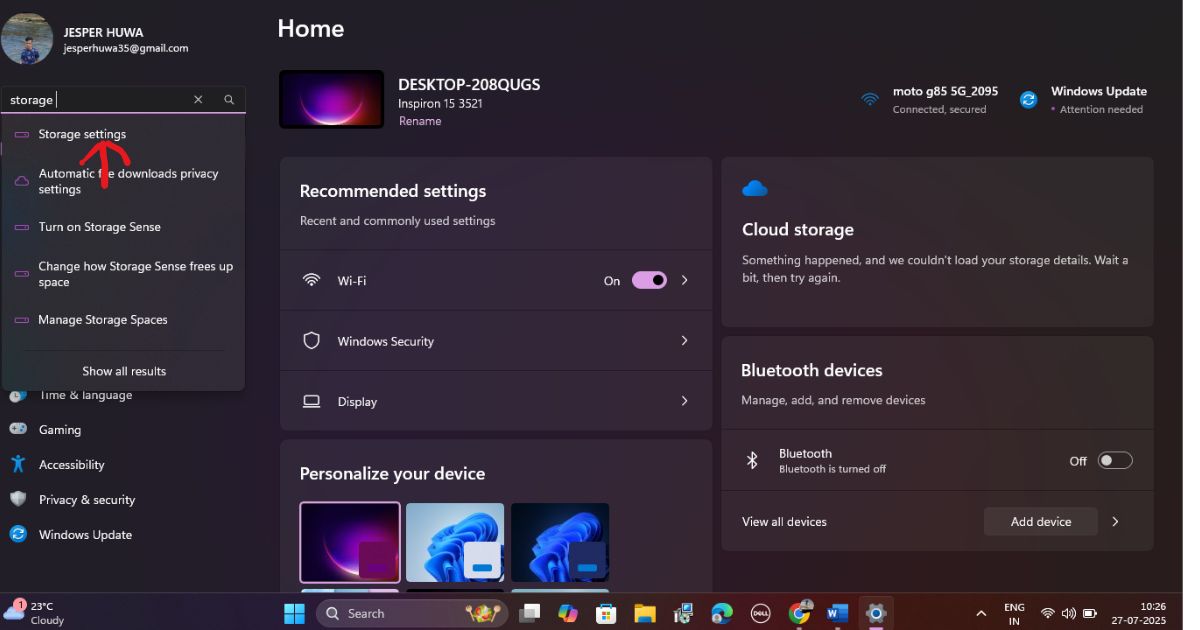Screen dimensions: 1200x630
Task: Click Add device button
Action: 1041,522
